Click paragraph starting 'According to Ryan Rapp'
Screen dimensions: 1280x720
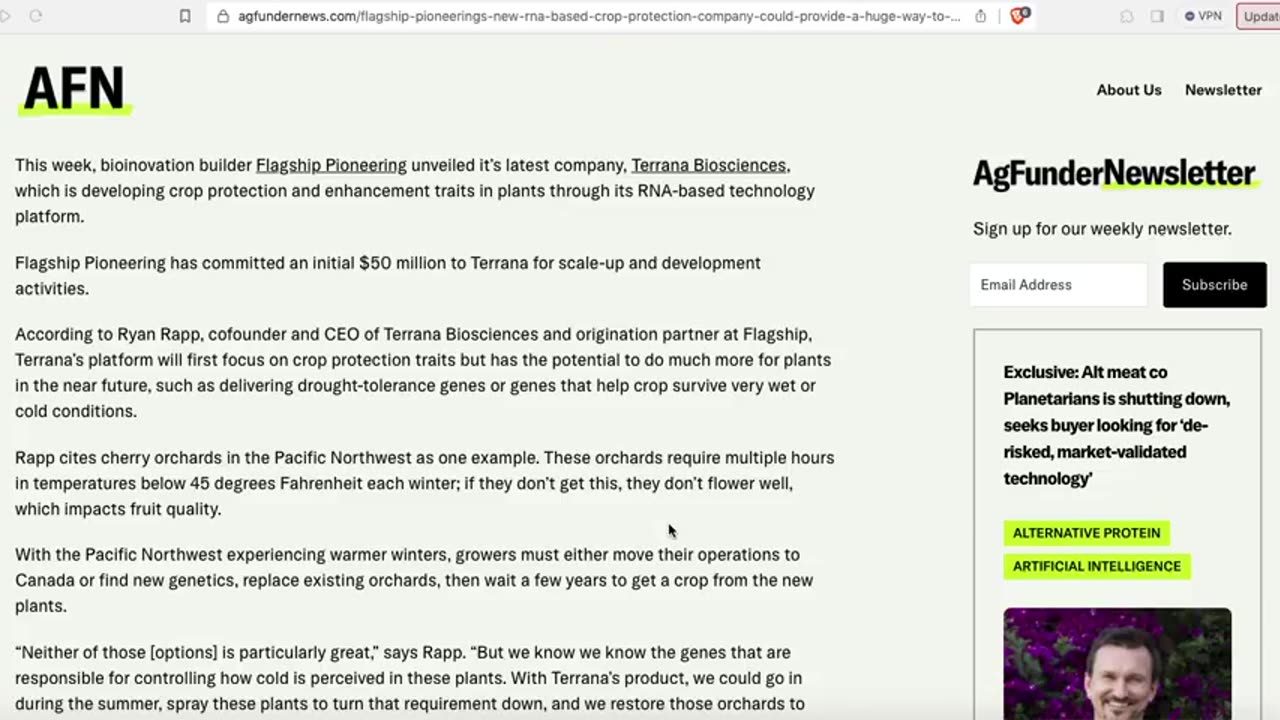click(x=423, y=373)
